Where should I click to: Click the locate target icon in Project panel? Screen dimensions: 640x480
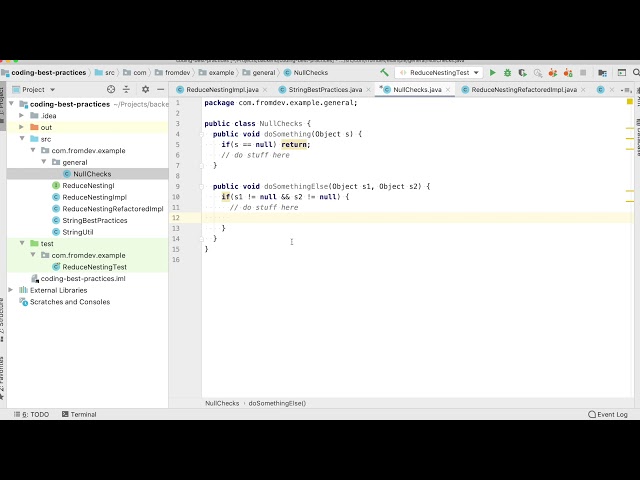coord(111,89)
